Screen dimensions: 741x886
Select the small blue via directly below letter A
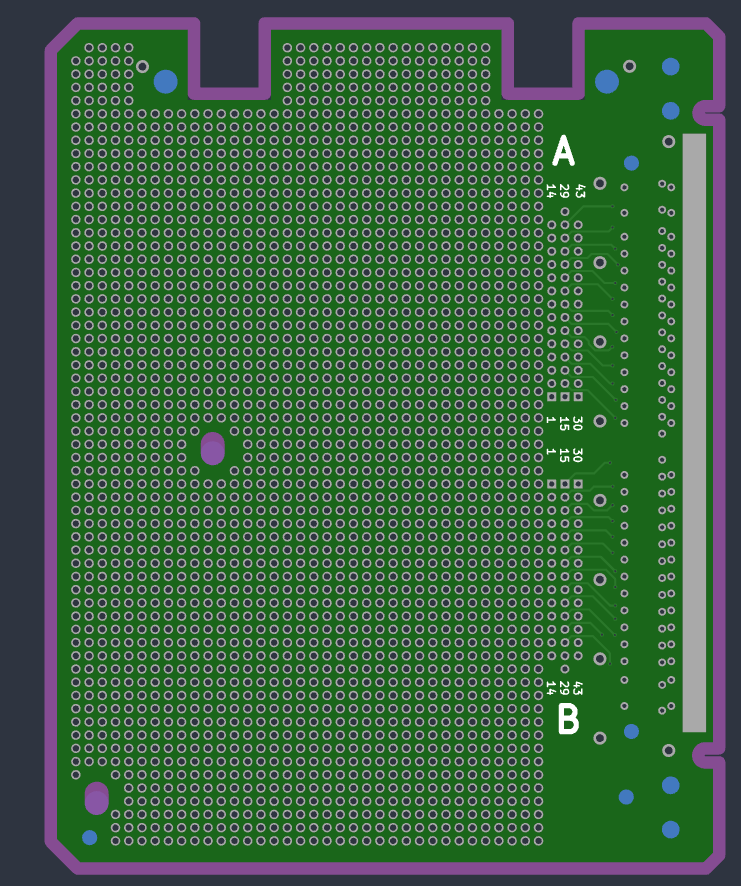pyautogui.click(x=631, y=163)
